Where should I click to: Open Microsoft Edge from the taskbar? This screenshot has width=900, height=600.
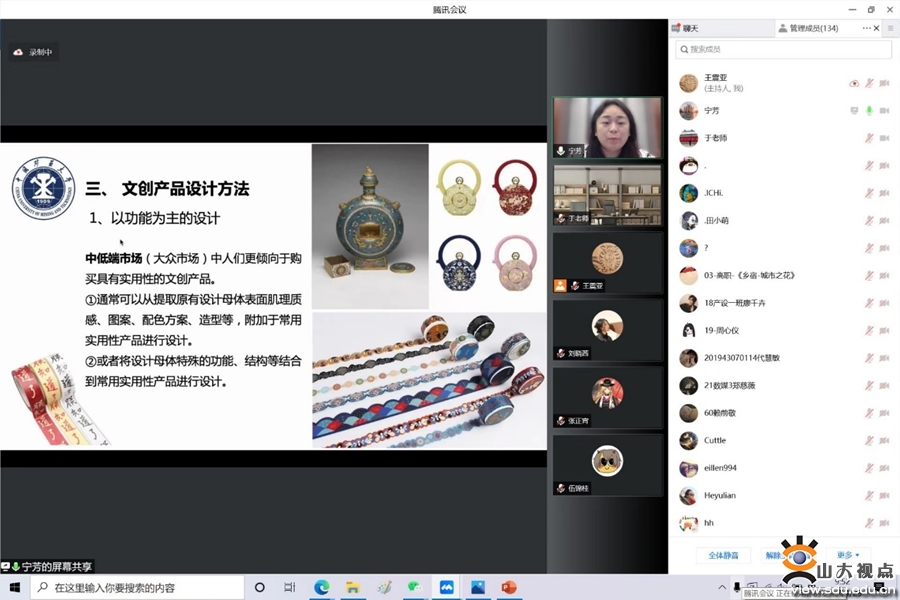[321, 587]
